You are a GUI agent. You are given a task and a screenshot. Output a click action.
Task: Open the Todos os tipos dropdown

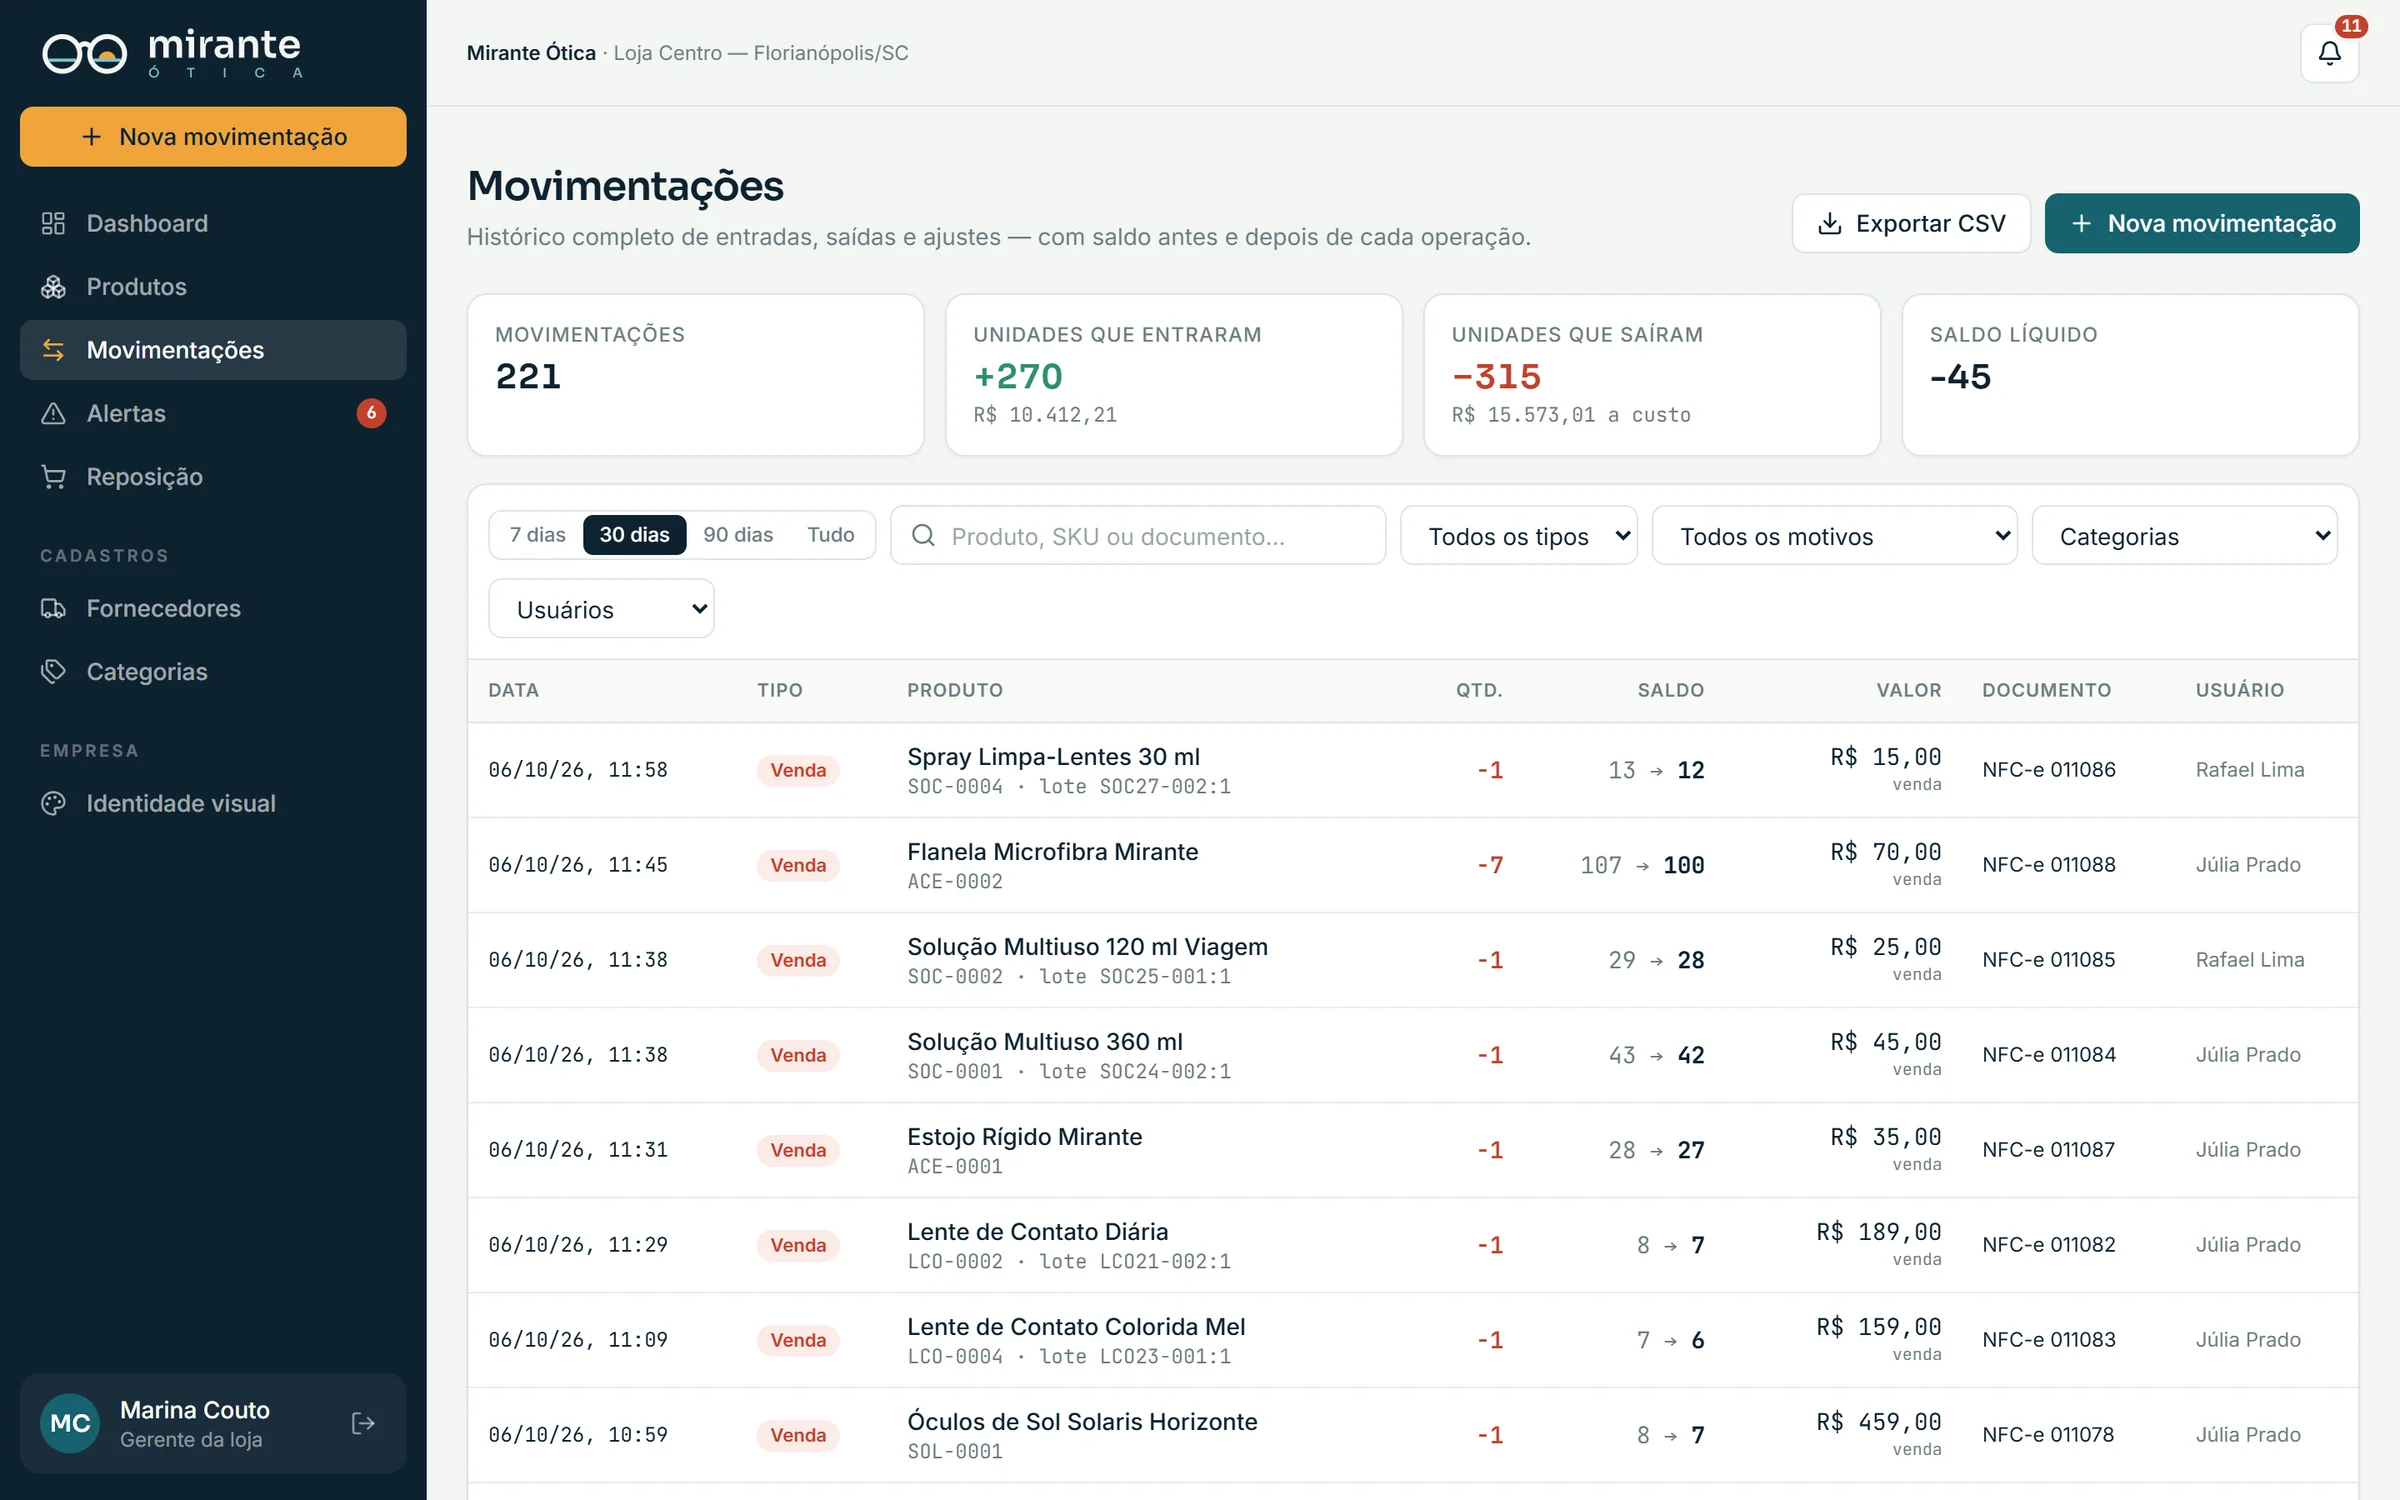click(x=1518, y=536)
